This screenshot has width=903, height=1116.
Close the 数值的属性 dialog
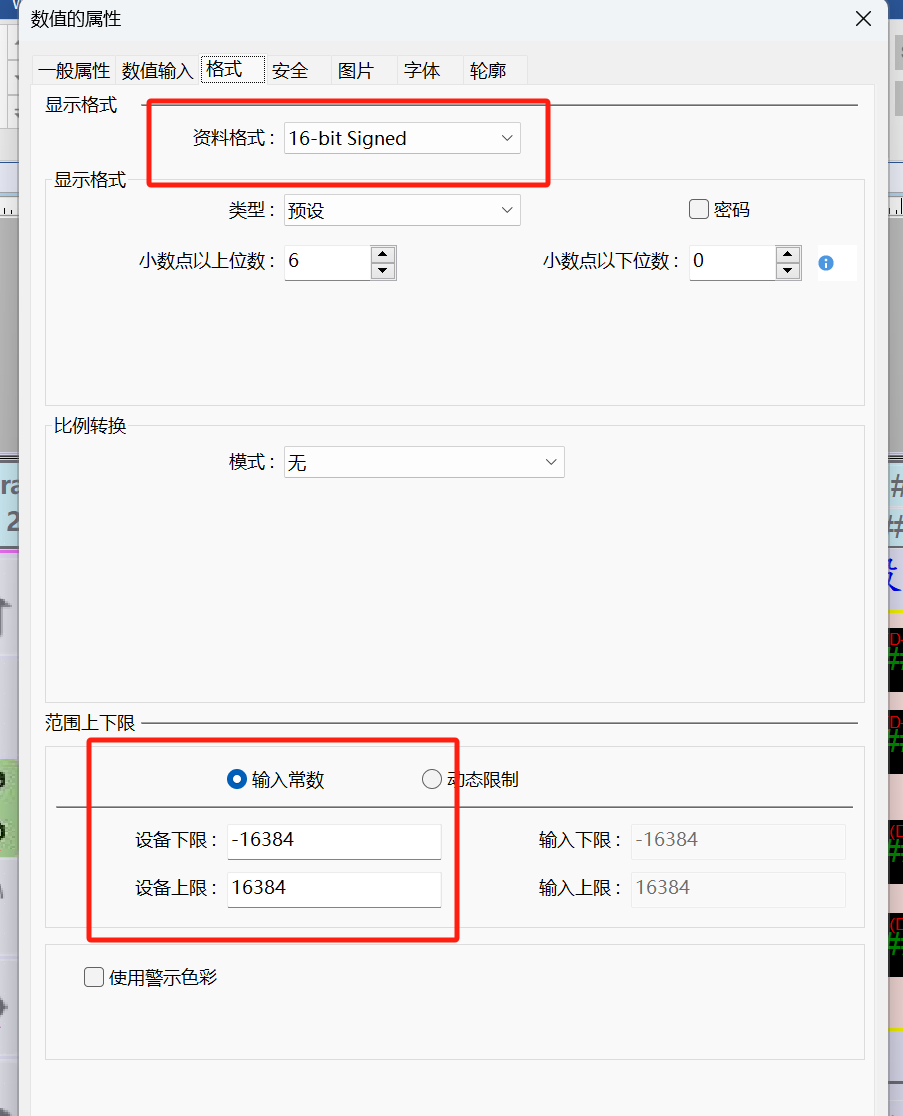click(863, 18)
